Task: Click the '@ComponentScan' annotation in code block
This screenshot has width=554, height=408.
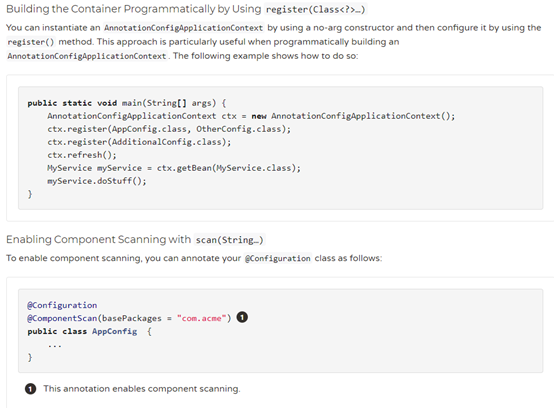Action: pyautogui.click(x=62, y=318)
